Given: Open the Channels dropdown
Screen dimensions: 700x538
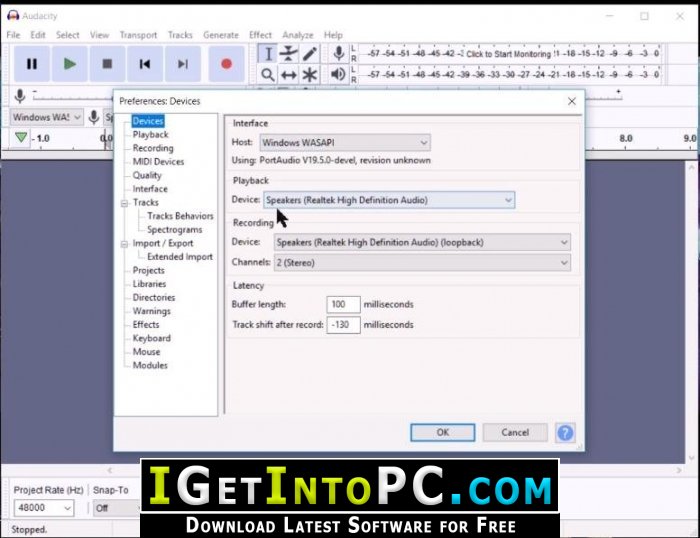Looking at the screenshot, I should (x=422, y=263).
